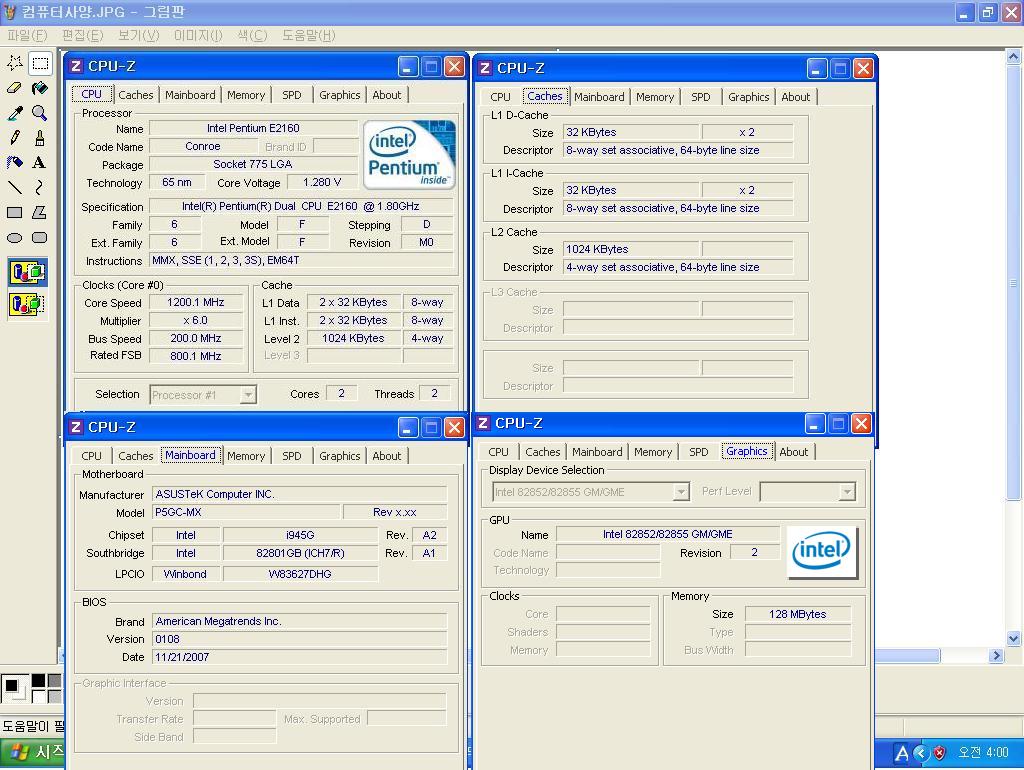Screen dimensions: 1024x770
Task: Pick the Eraser tool in Paint
Action: 14,88
